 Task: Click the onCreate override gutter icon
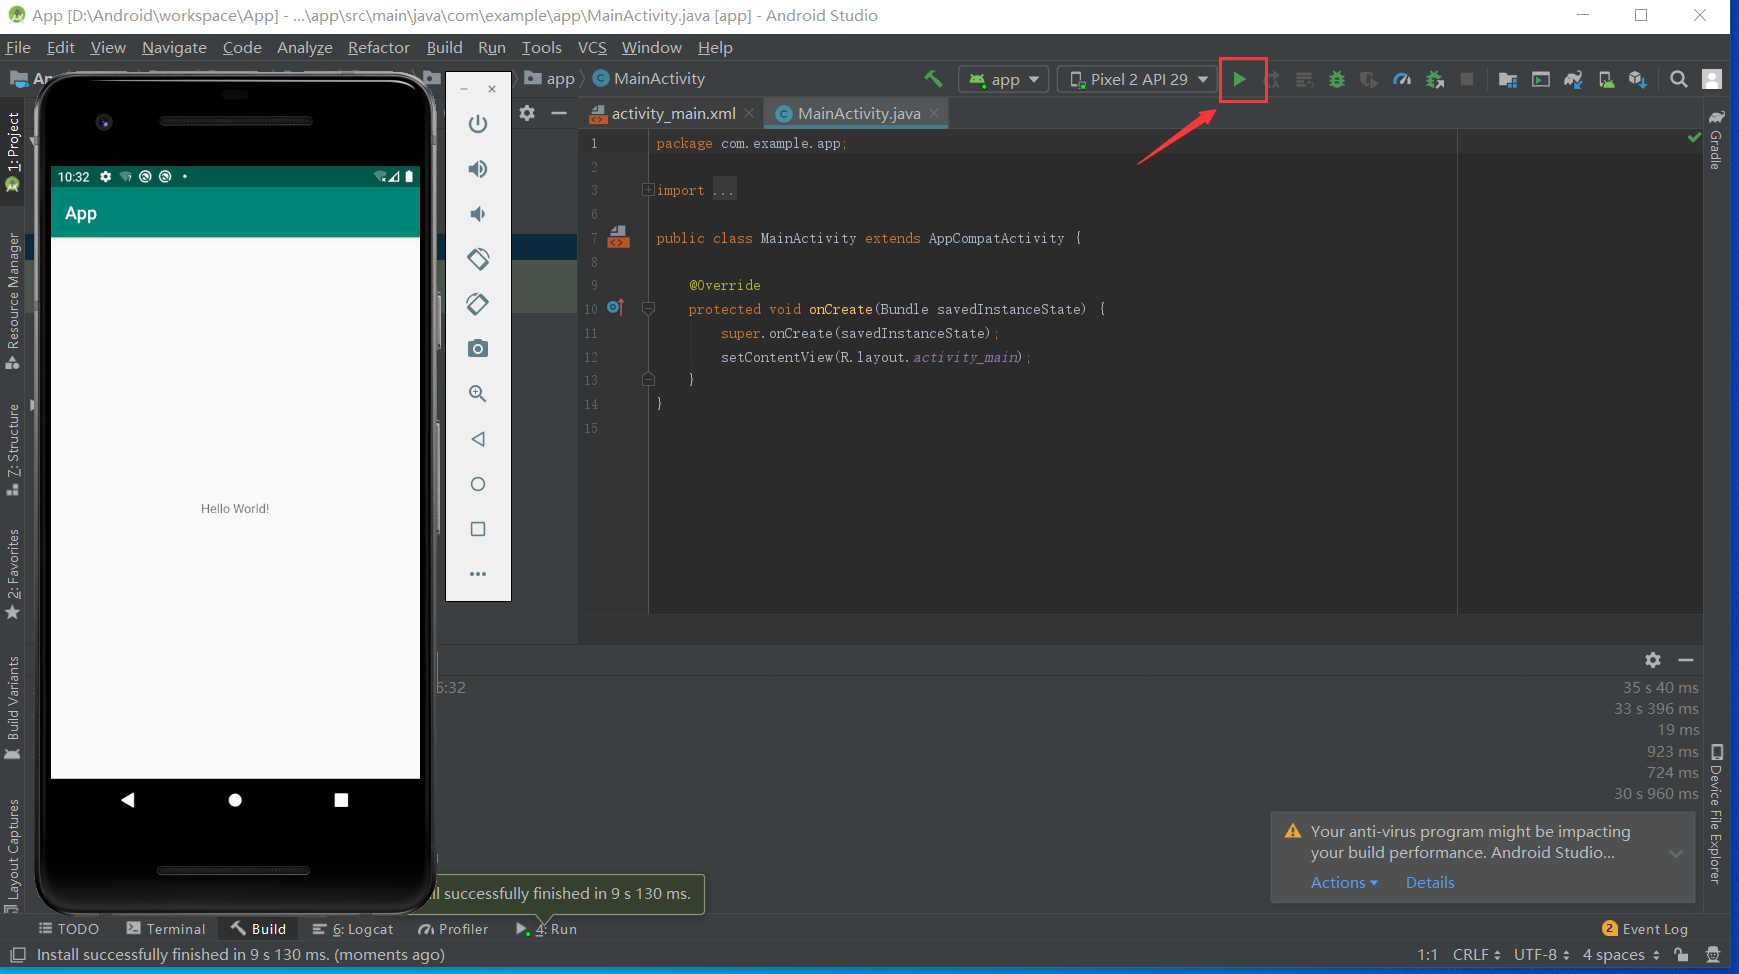pyautogui.click(x=616, y=308)
